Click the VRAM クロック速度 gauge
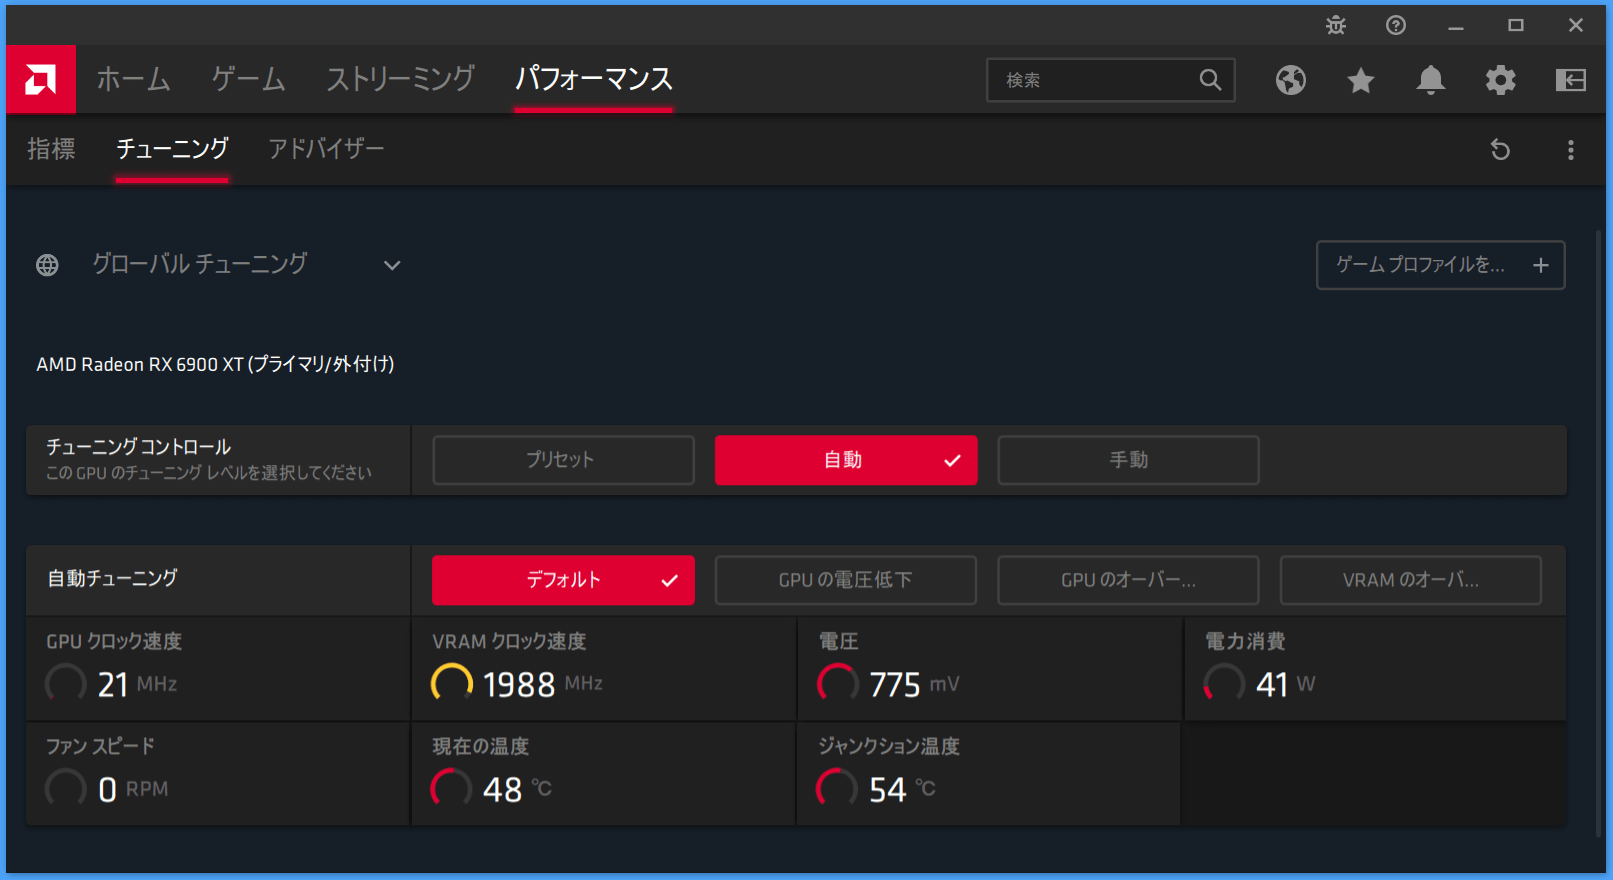Image resolution: width=1613 pixels, height=880 pixels. [x=452, y=684]
